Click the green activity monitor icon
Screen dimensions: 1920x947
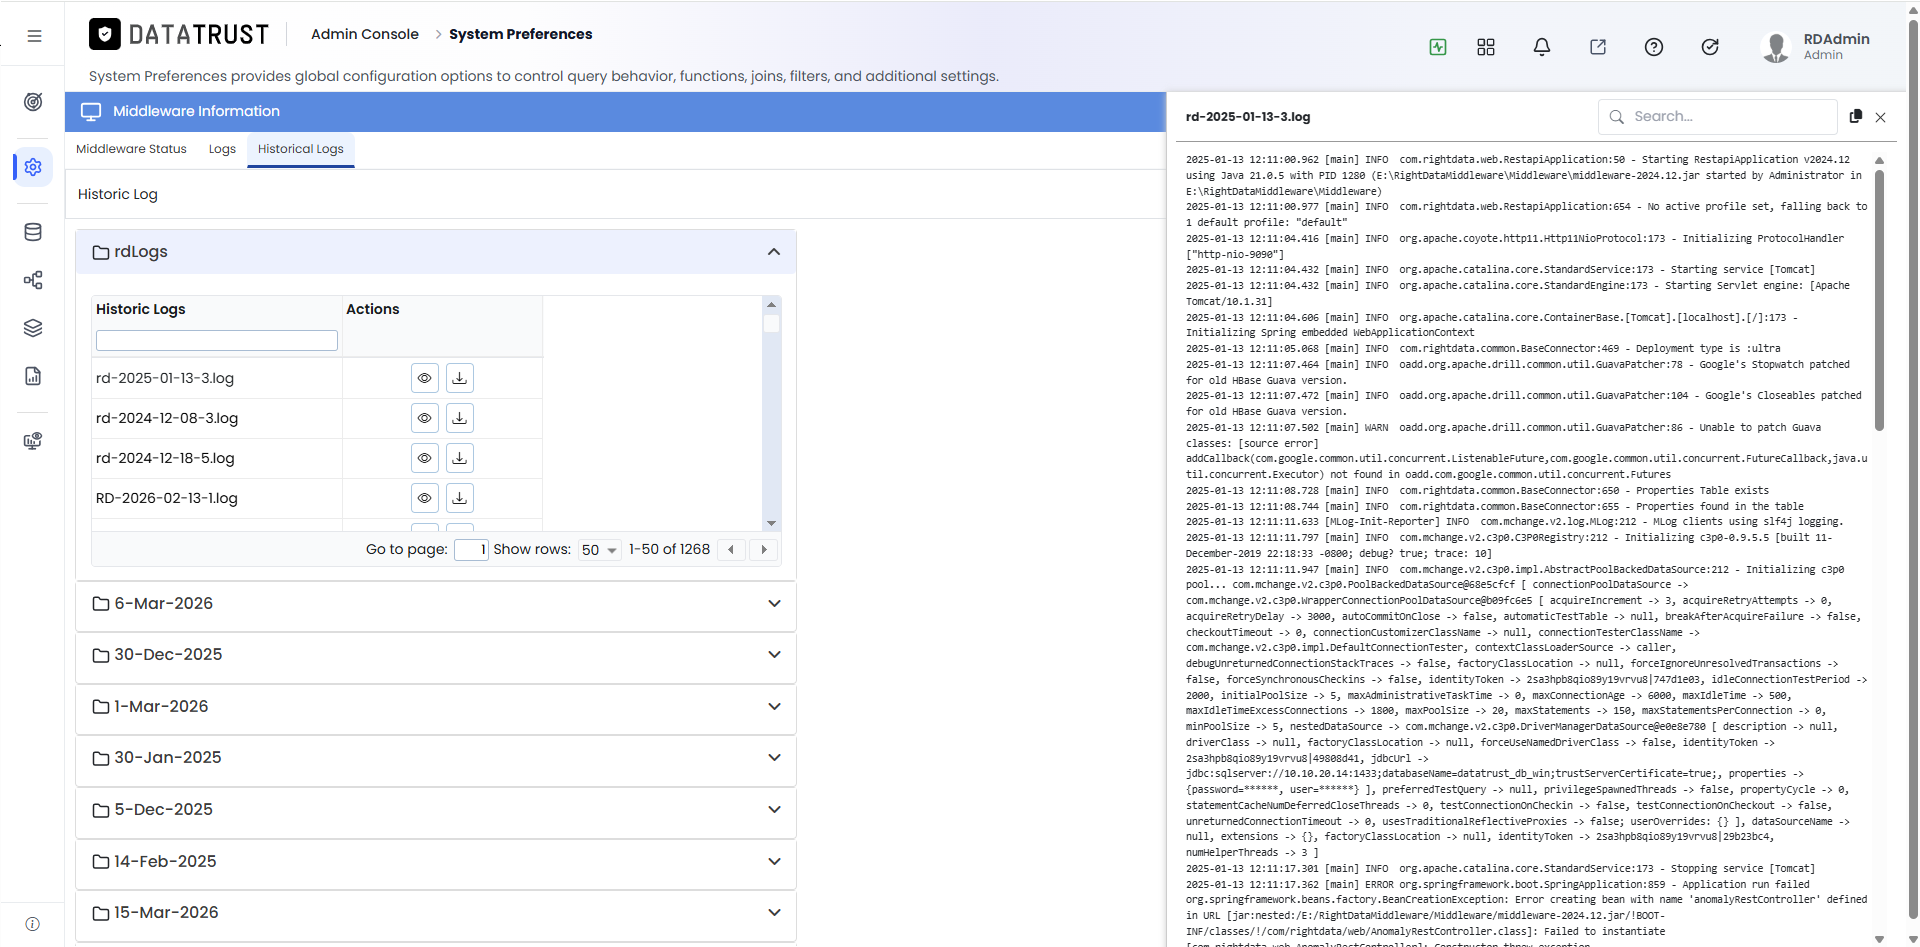pyautogui.click(x=1438, y=47)
